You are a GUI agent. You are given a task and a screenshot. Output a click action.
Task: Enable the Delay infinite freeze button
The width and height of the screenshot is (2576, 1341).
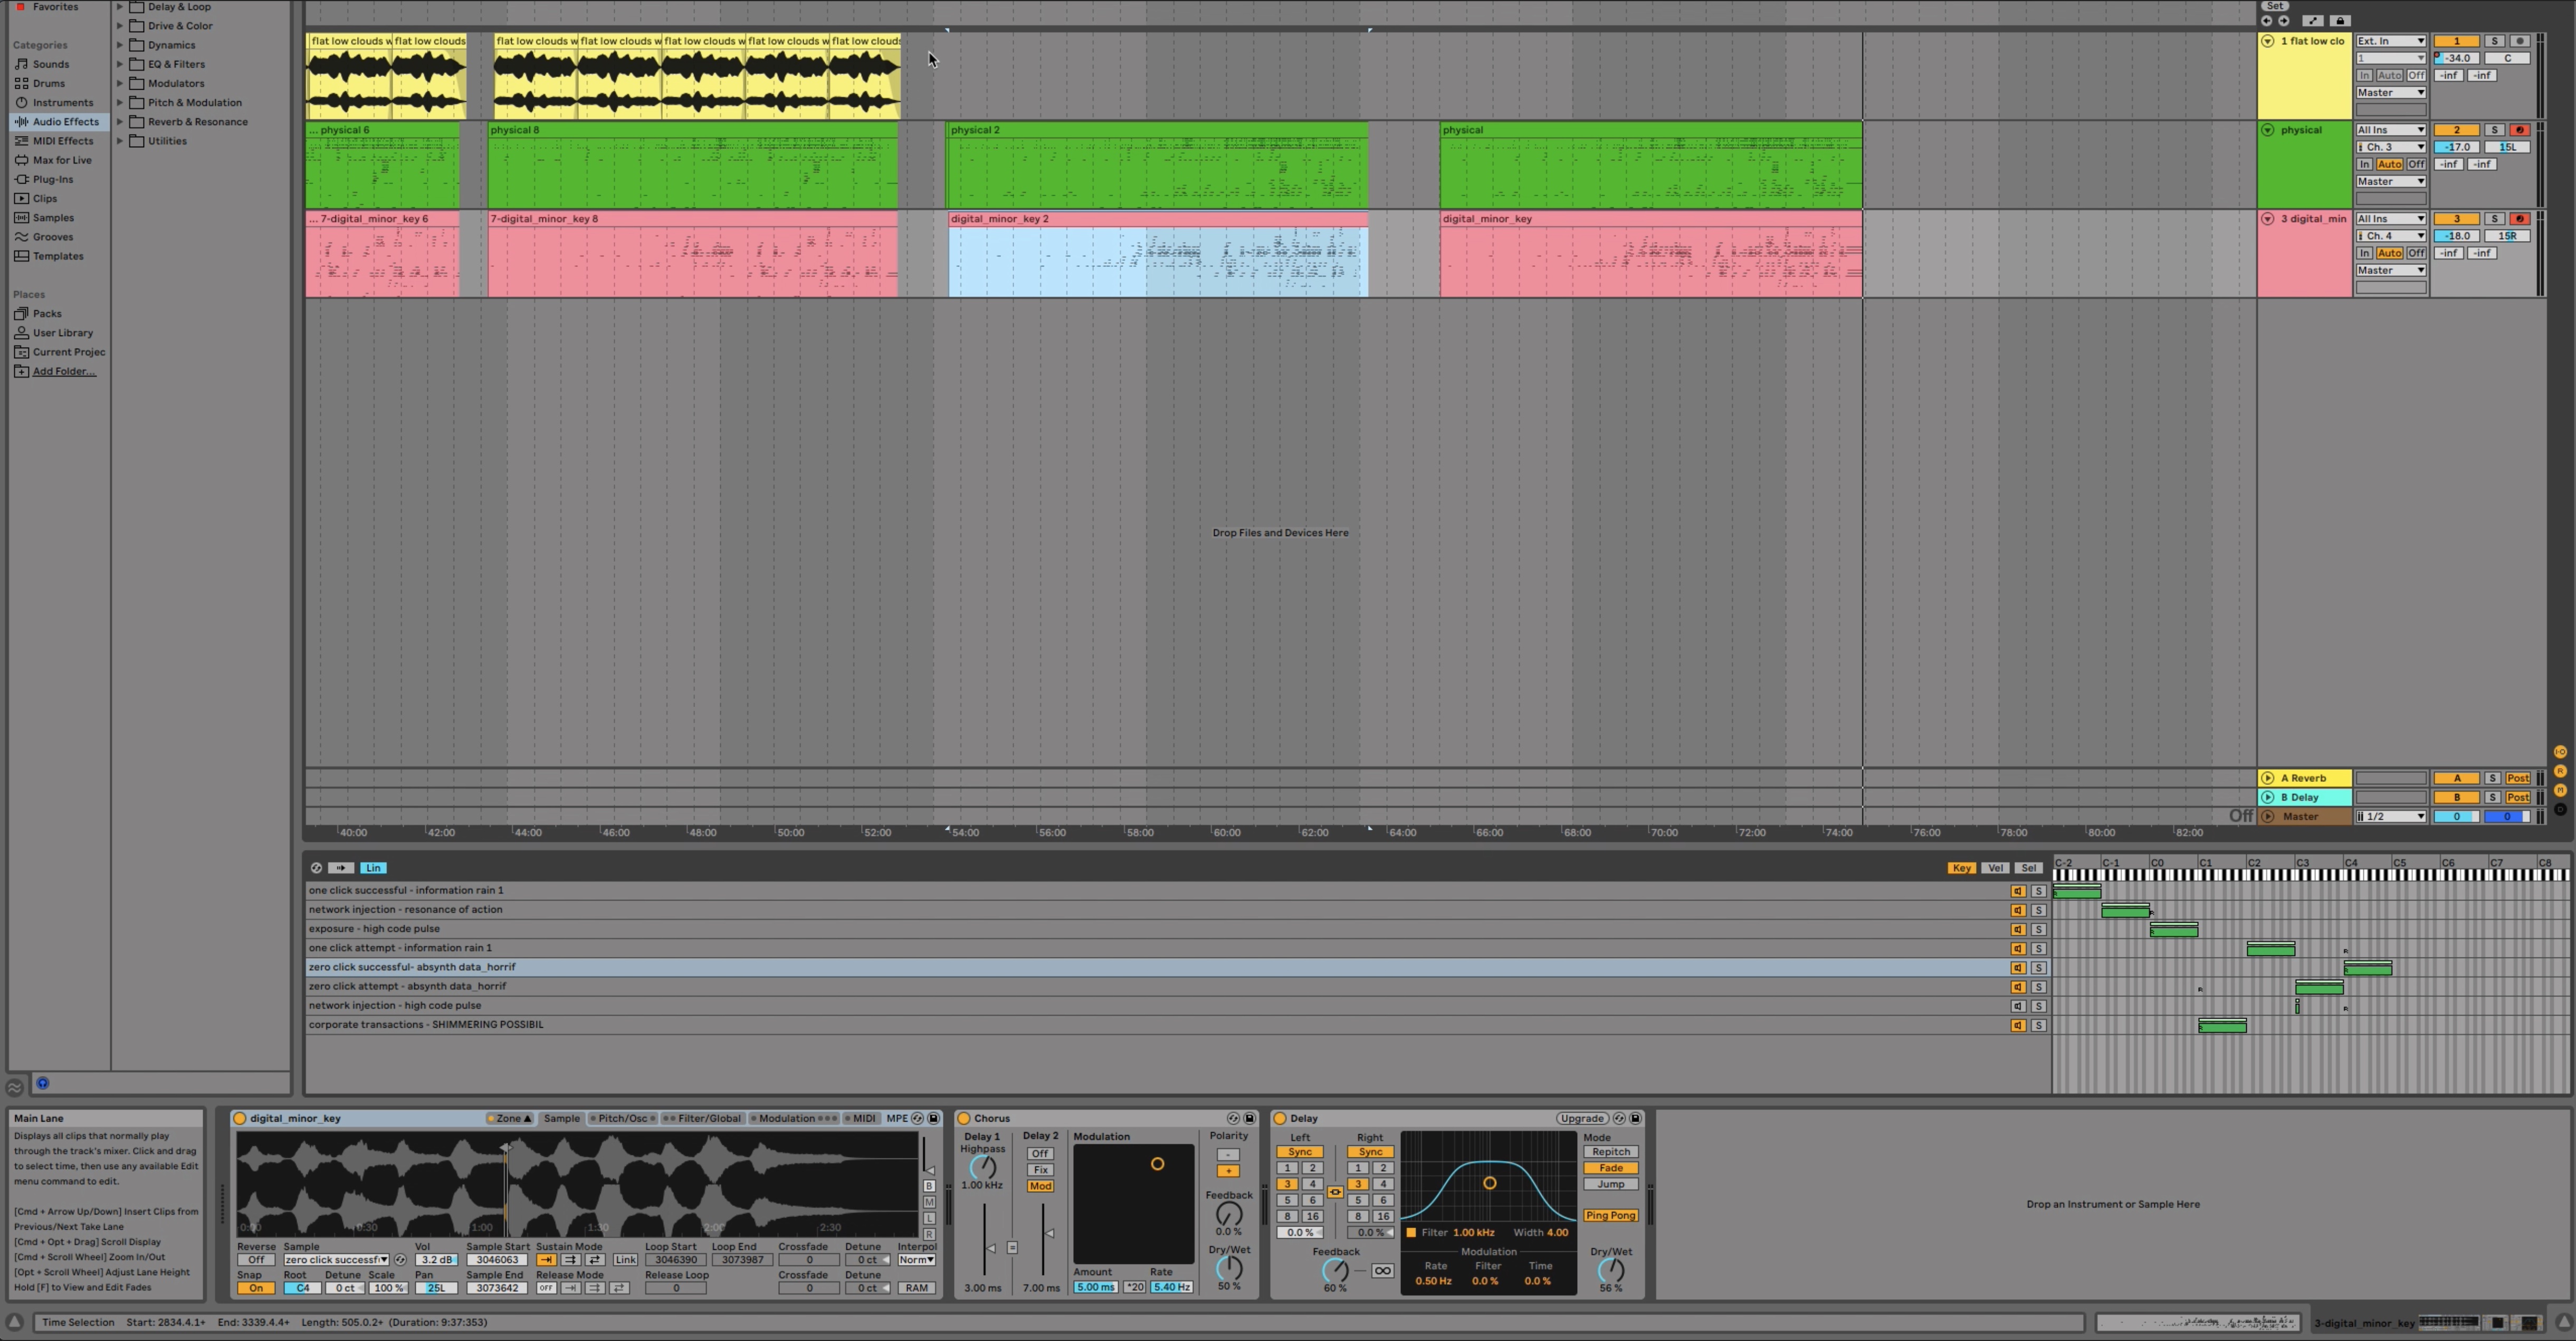pyautogui.click(x=1382, y=1271)
